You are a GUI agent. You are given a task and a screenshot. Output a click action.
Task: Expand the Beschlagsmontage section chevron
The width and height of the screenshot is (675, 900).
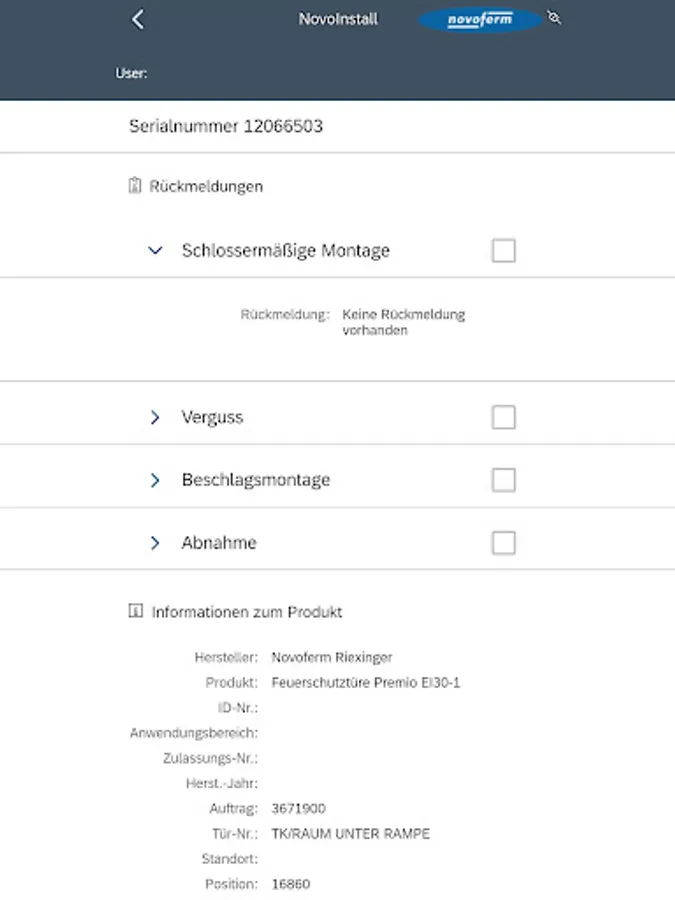(155, 480)
